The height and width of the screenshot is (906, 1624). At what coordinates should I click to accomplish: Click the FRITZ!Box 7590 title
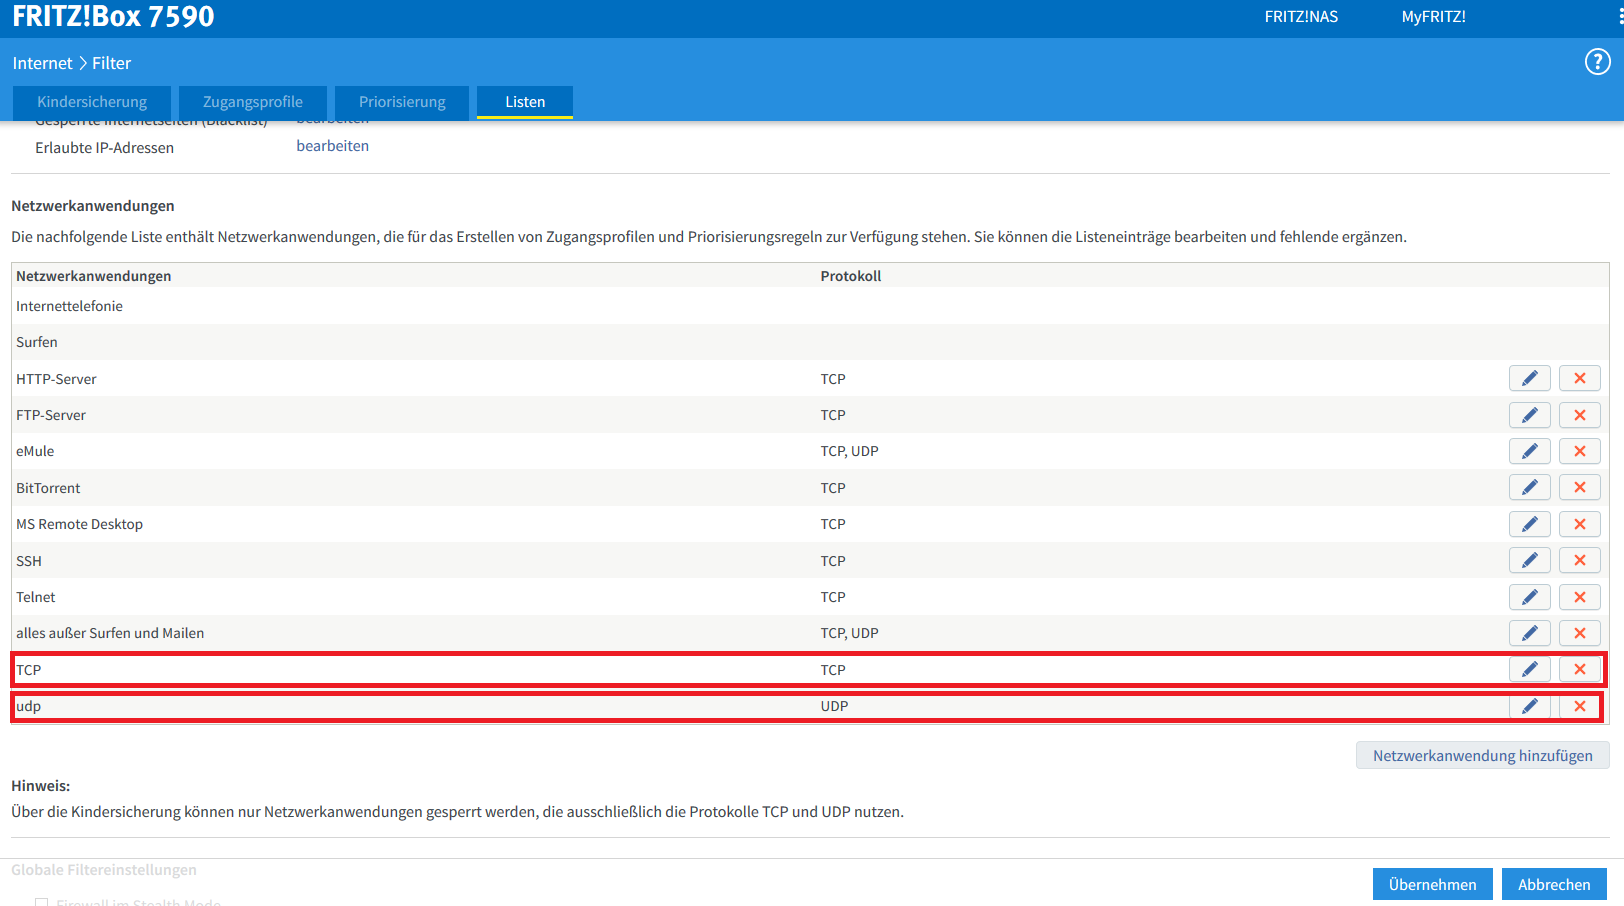[x=113, y=17]
